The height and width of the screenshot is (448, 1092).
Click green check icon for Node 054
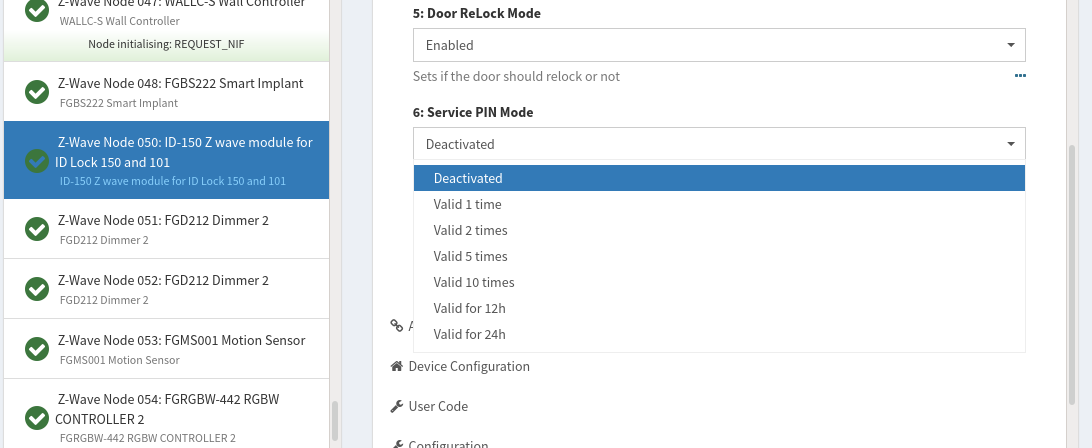[x=37, y=417]
